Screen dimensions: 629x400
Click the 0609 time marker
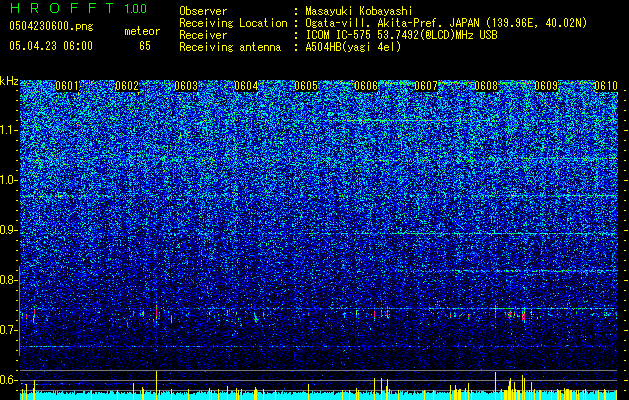pos(546,86)
